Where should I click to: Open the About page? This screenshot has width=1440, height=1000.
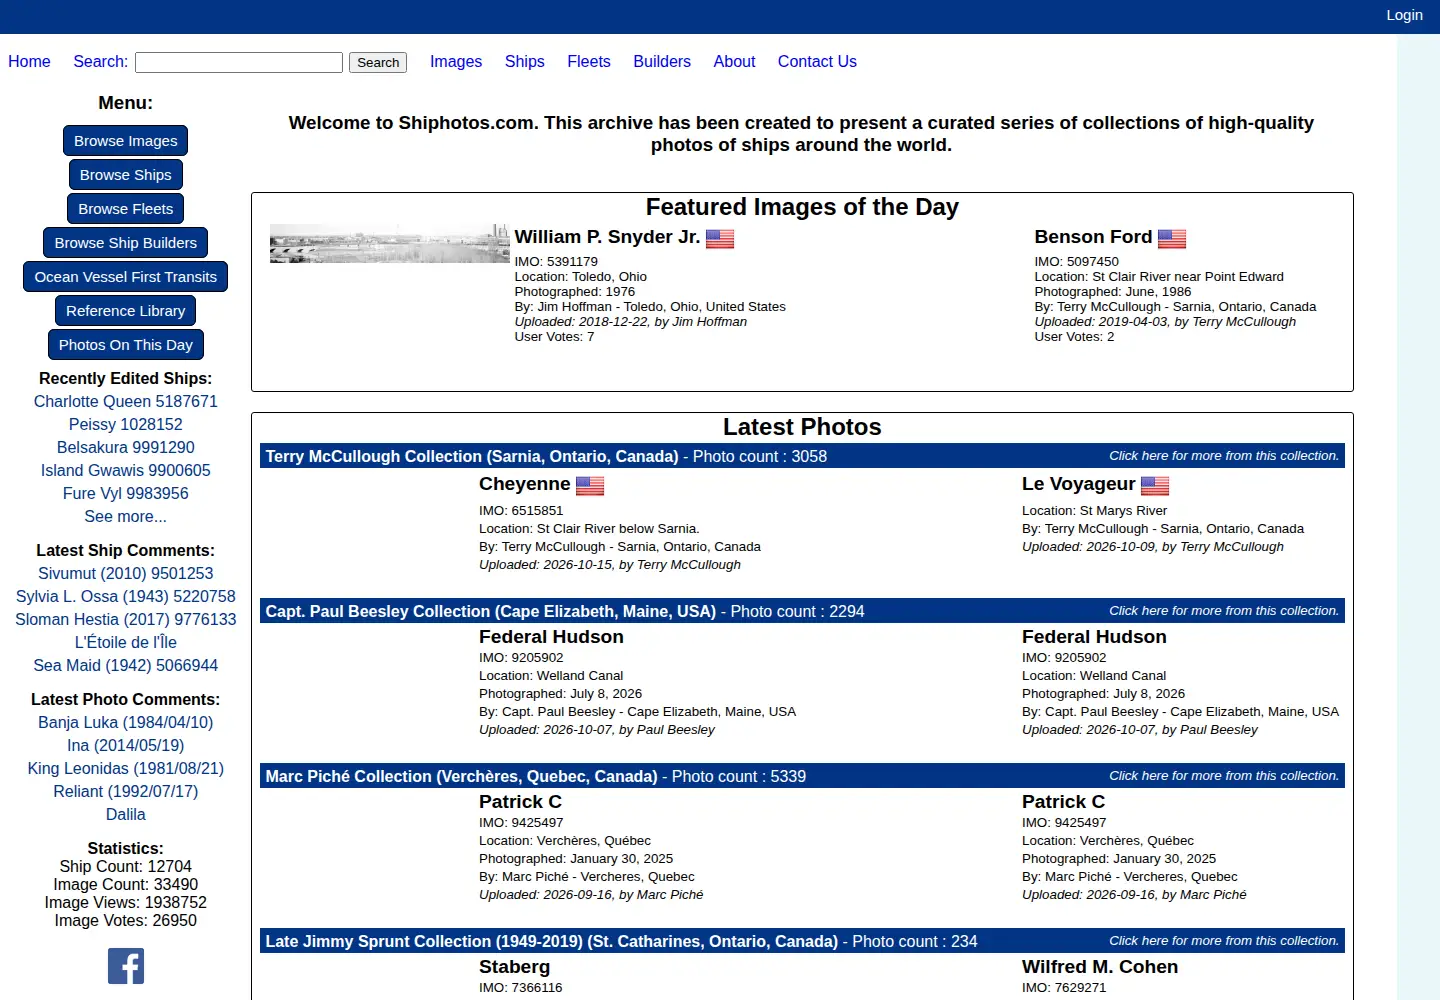point(734,61)
